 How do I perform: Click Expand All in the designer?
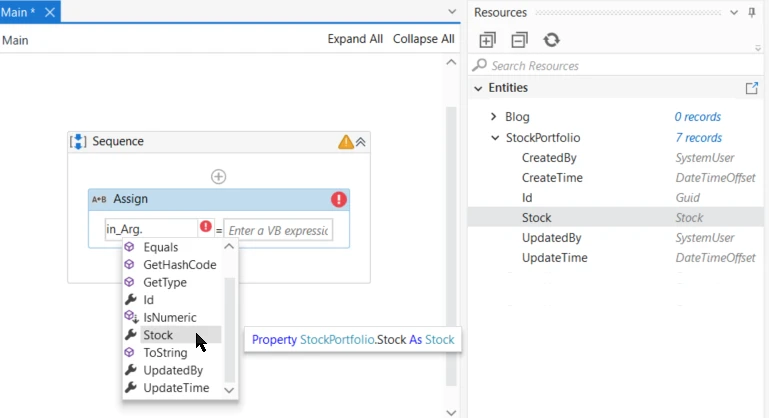355,39
